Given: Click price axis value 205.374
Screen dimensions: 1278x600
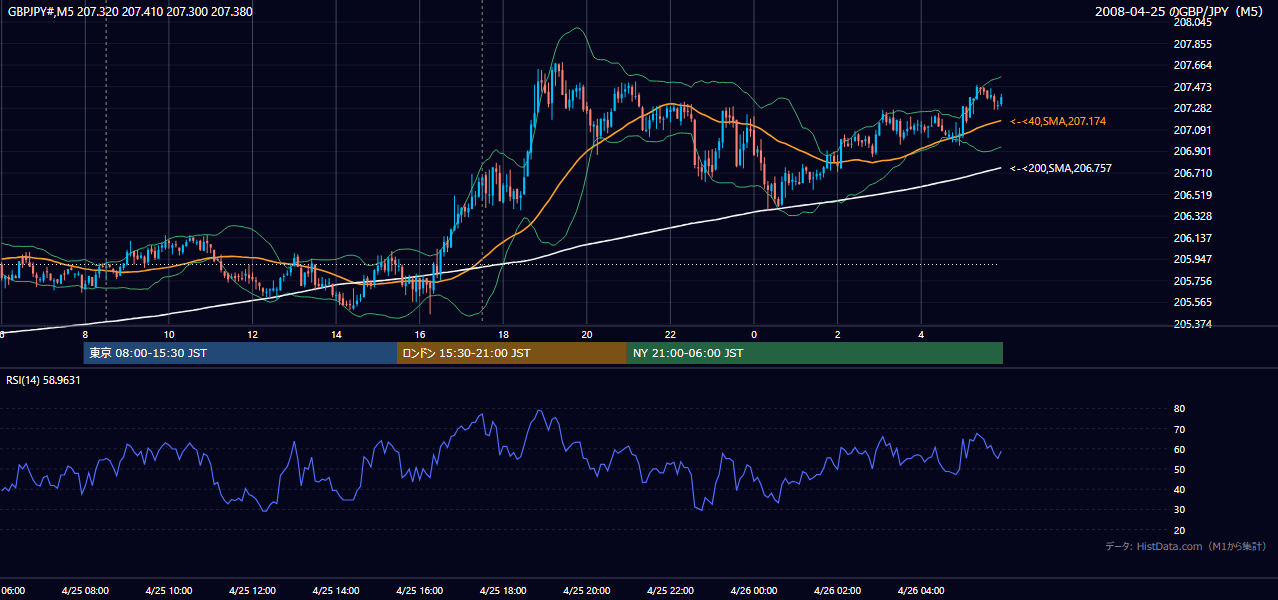Looking at the screenshot, I should 1192,324.
